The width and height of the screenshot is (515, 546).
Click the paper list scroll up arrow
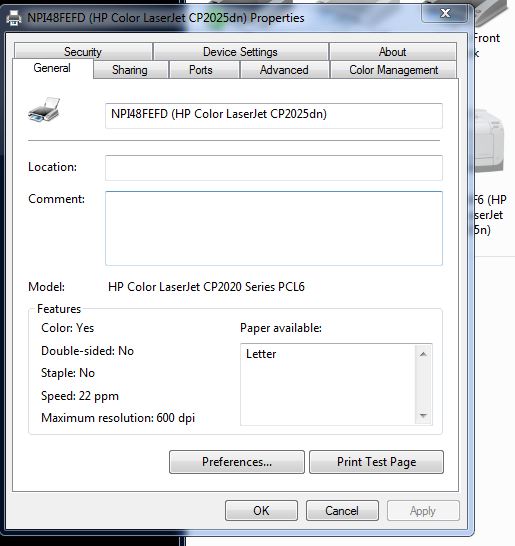coord(423,354)
